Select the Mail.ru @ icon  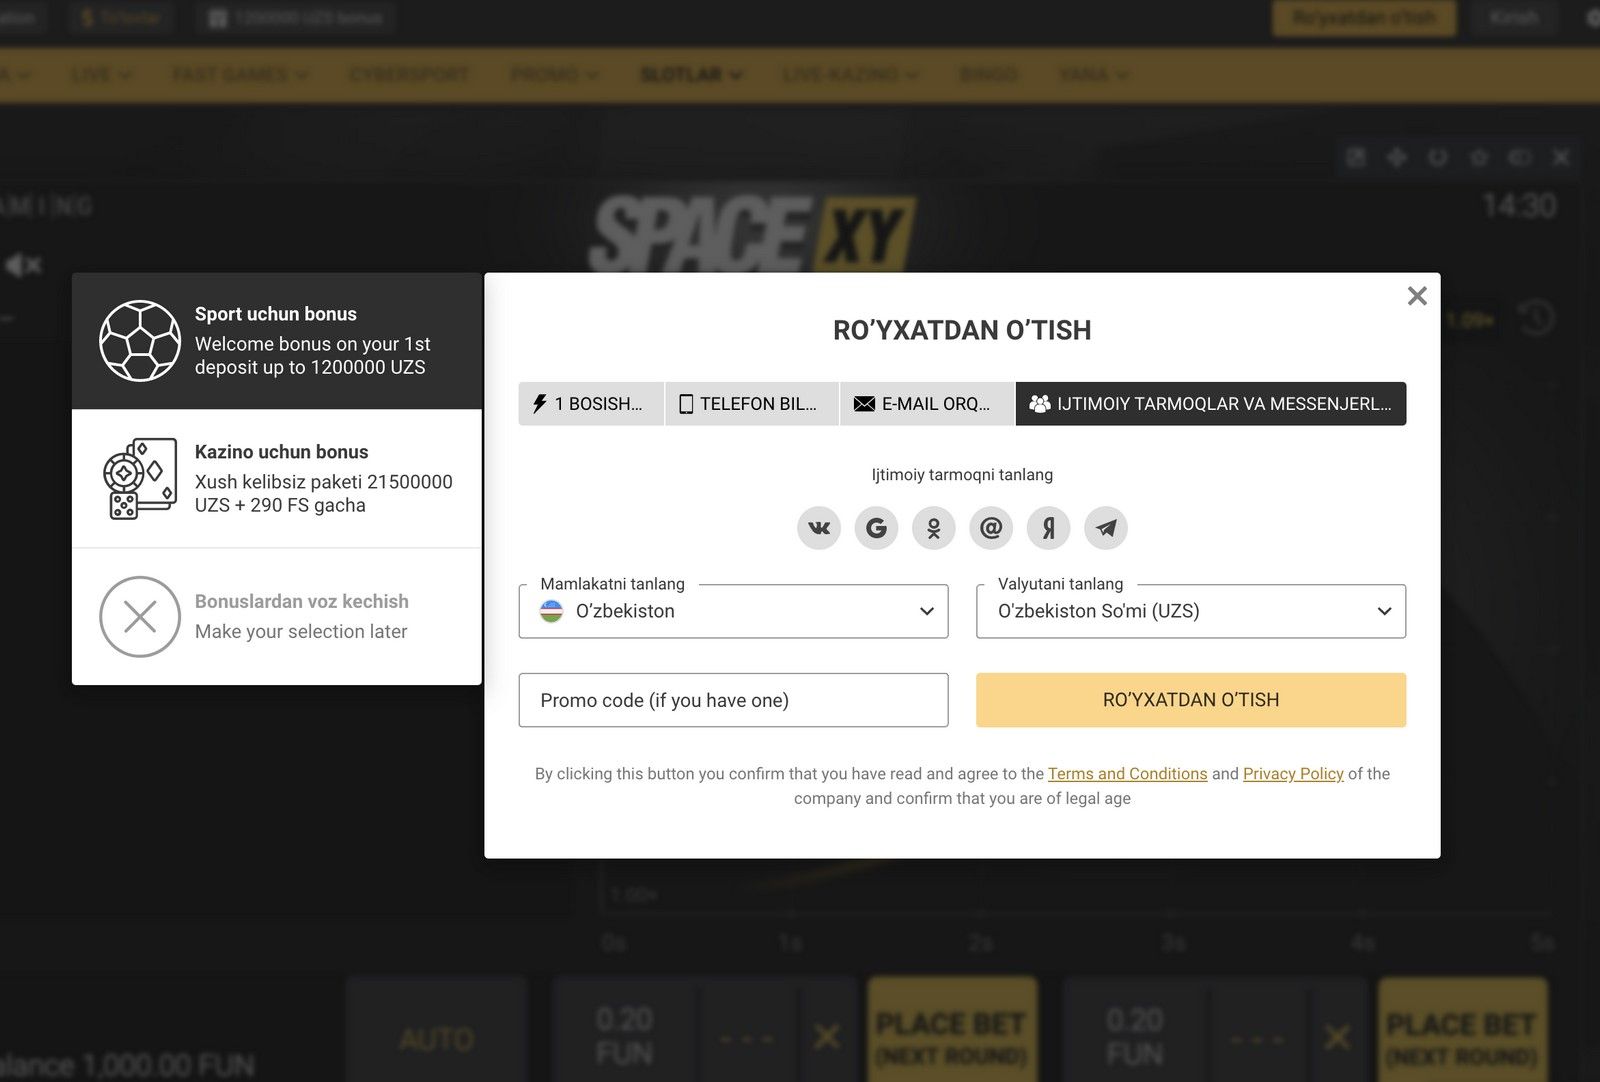(x=991, y=528)
